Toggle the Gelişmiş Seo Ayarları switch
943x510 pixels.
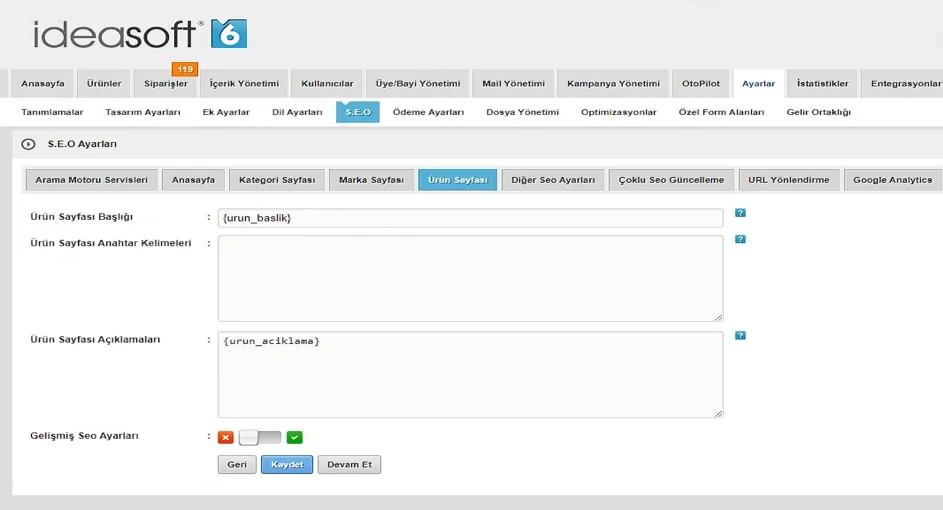click(260, 437)
